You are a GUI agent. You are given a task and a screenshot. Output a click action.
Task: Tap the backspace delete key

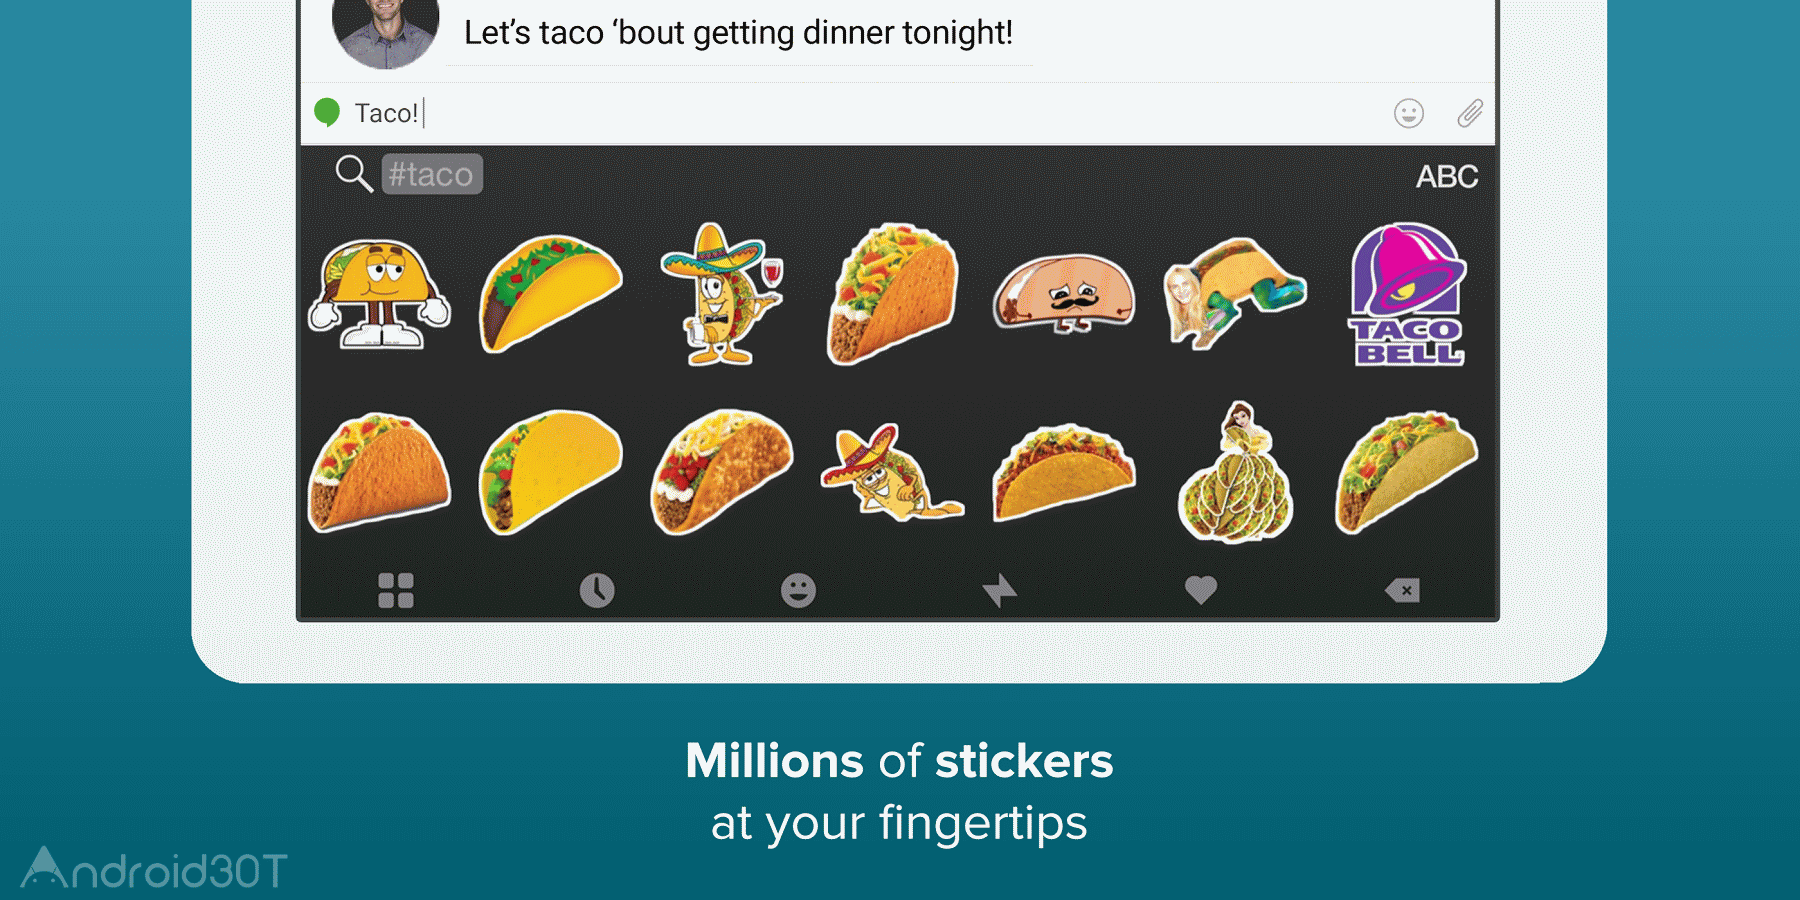pos(1402,590)
